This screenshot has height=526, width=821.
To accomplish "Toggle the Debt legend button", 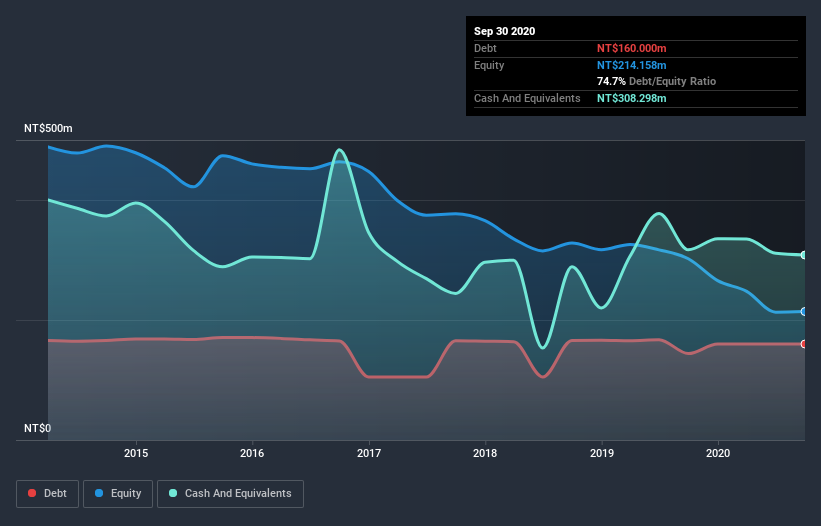I will click(47, 494).
